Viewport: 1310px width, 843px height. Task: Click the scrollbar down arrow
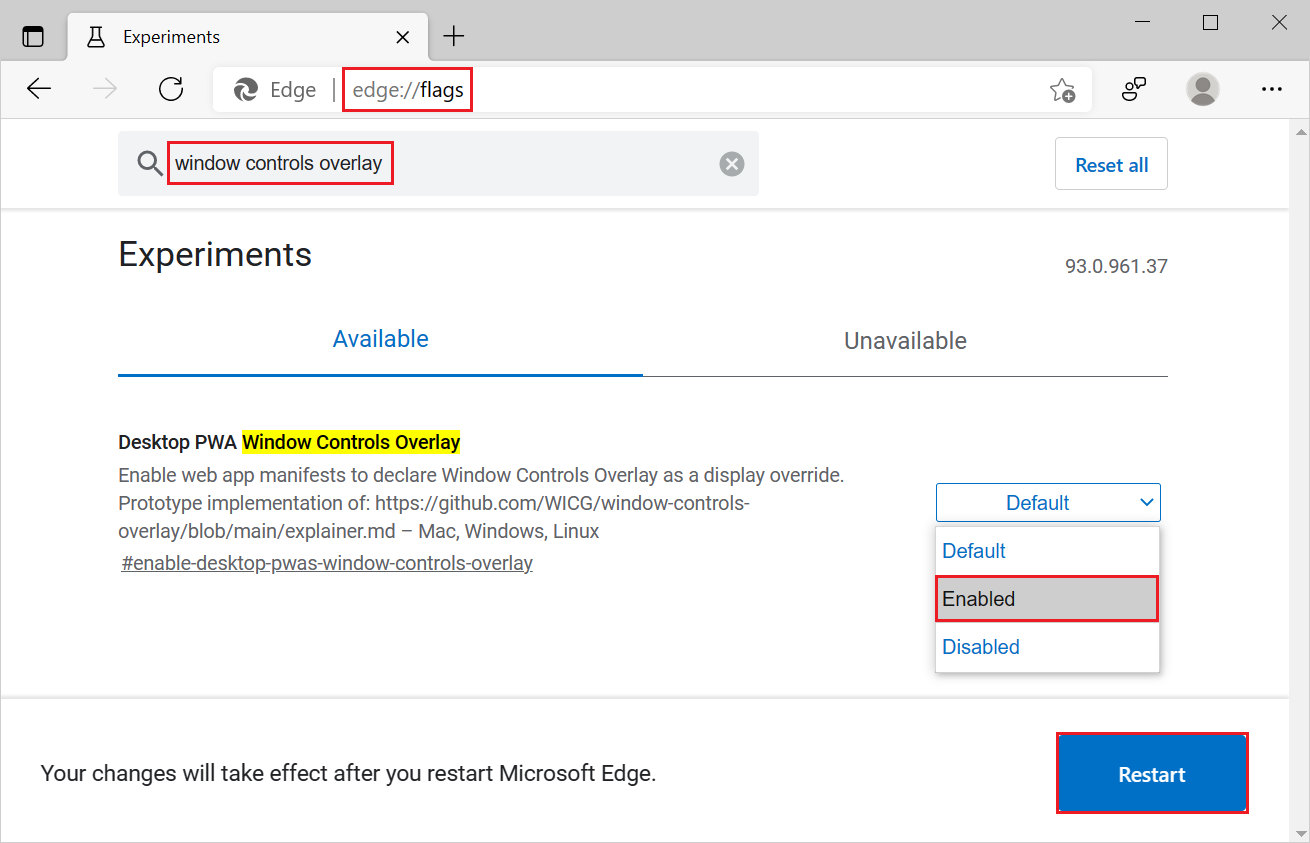(x=1301, y=833)
